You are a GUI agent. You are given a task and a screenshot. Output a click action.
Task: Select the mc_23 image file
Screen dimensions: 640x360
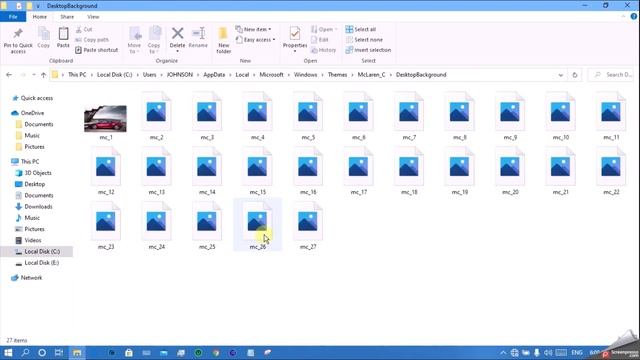[106, 226]
